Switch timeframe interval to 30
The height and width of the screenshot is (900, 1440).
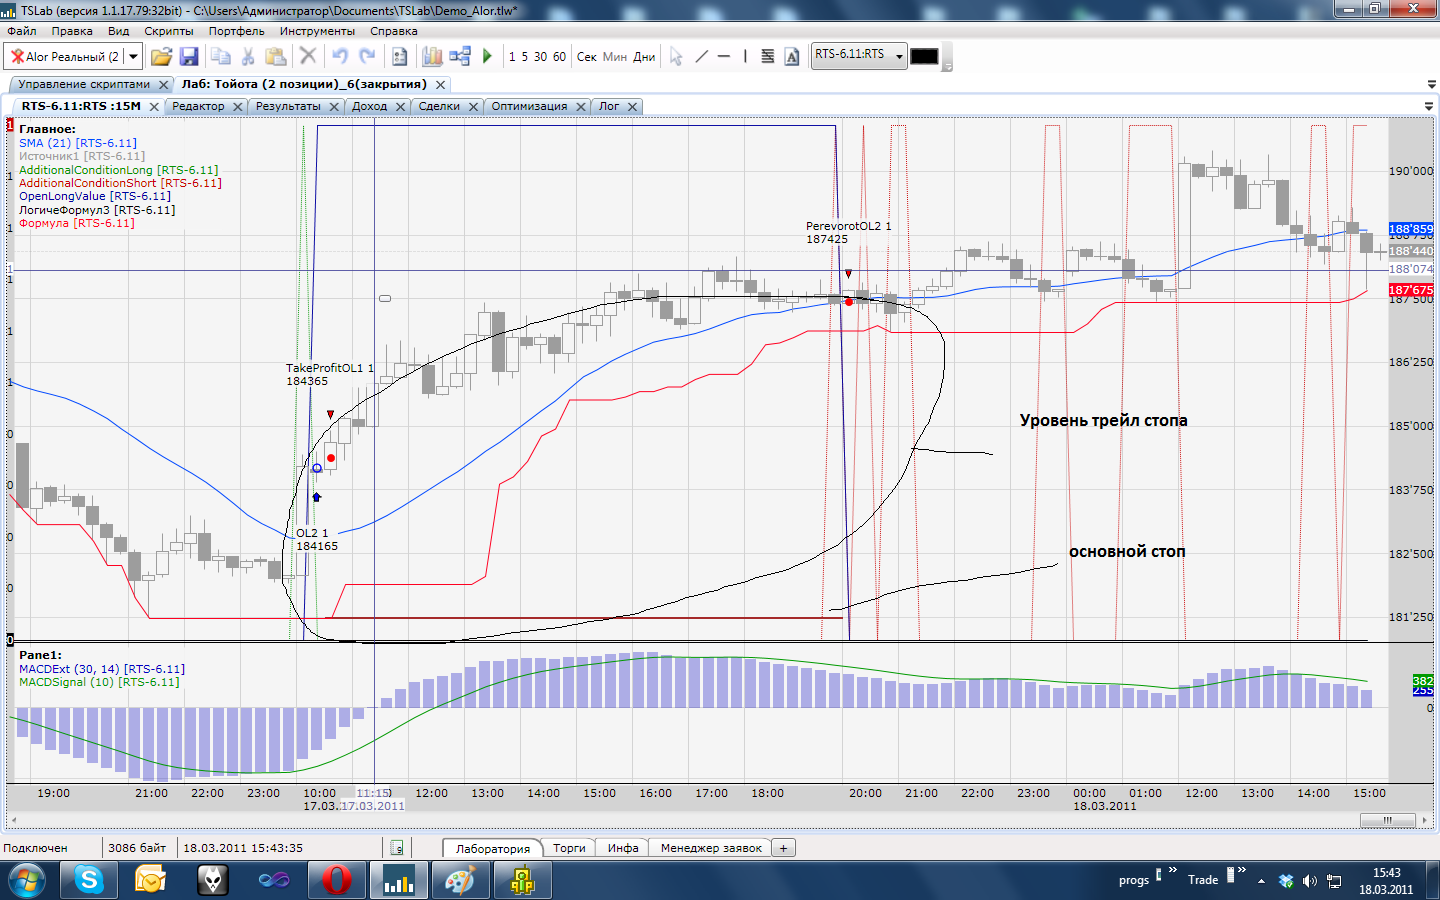(540, 56)
